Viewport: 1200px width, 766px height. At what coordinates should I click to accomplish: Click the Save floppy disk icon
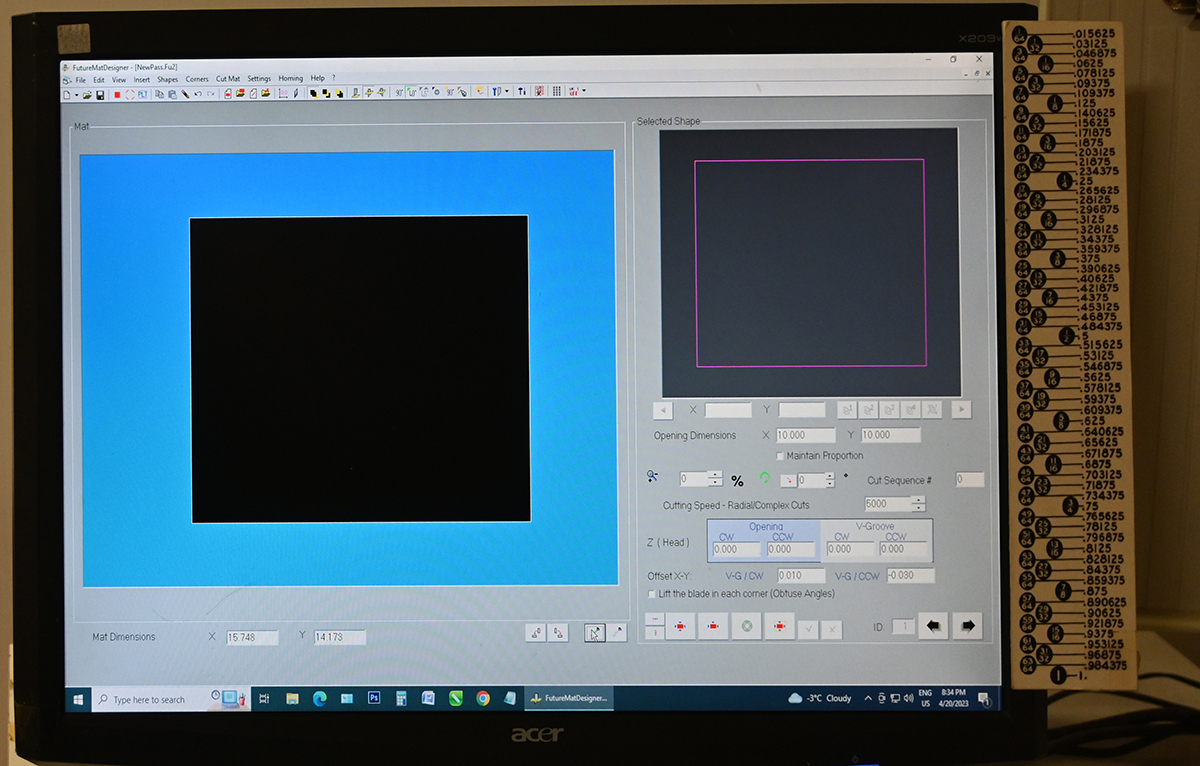(100, 94)
